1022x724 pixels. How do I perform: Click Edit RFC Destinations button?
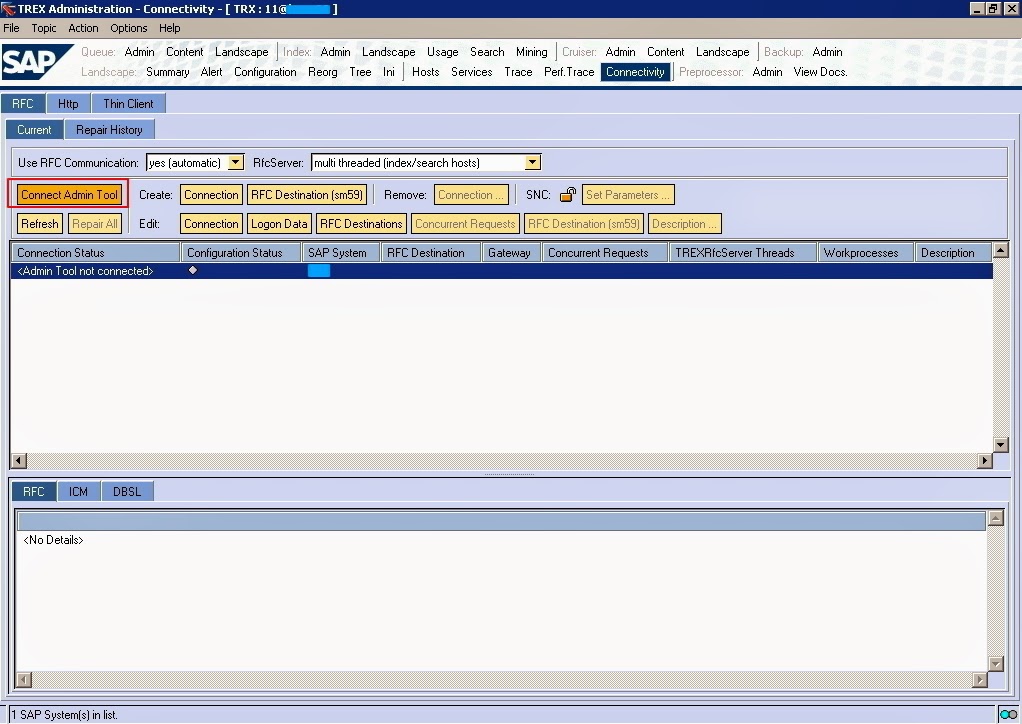pyautogui.click(x=361, y=224)
